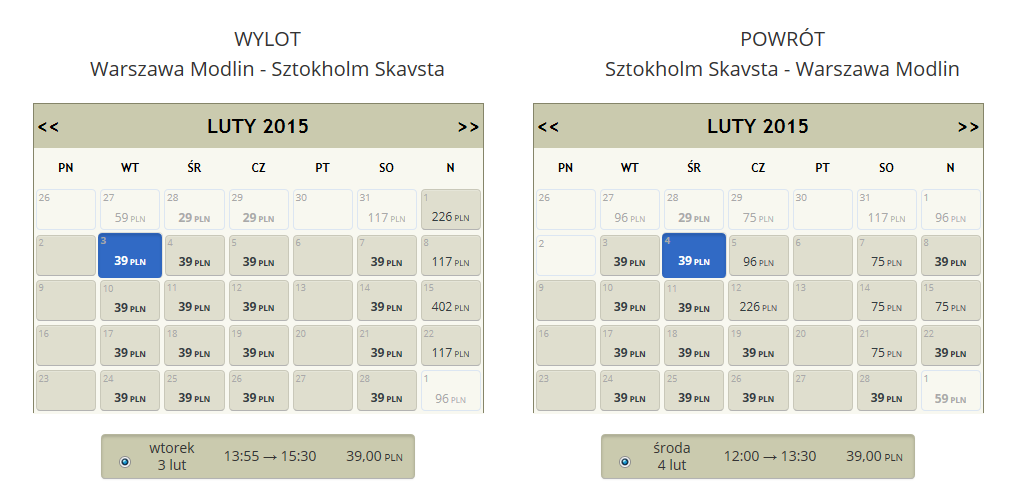1013x497 pixels.
Task: Select departure on February 10 for 39 PLN
Action: 130,301
